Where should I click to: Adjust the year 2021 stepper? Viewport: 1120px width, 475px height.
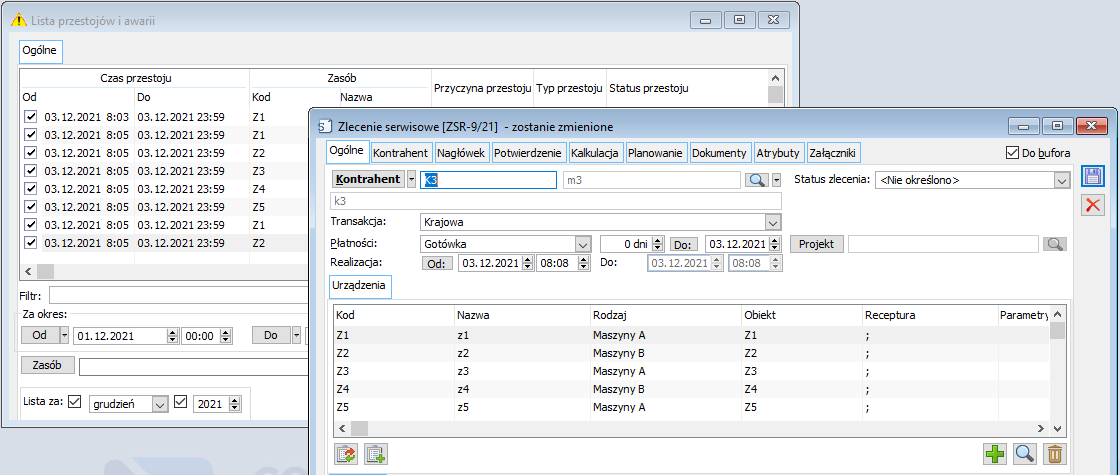coord(236,404)
